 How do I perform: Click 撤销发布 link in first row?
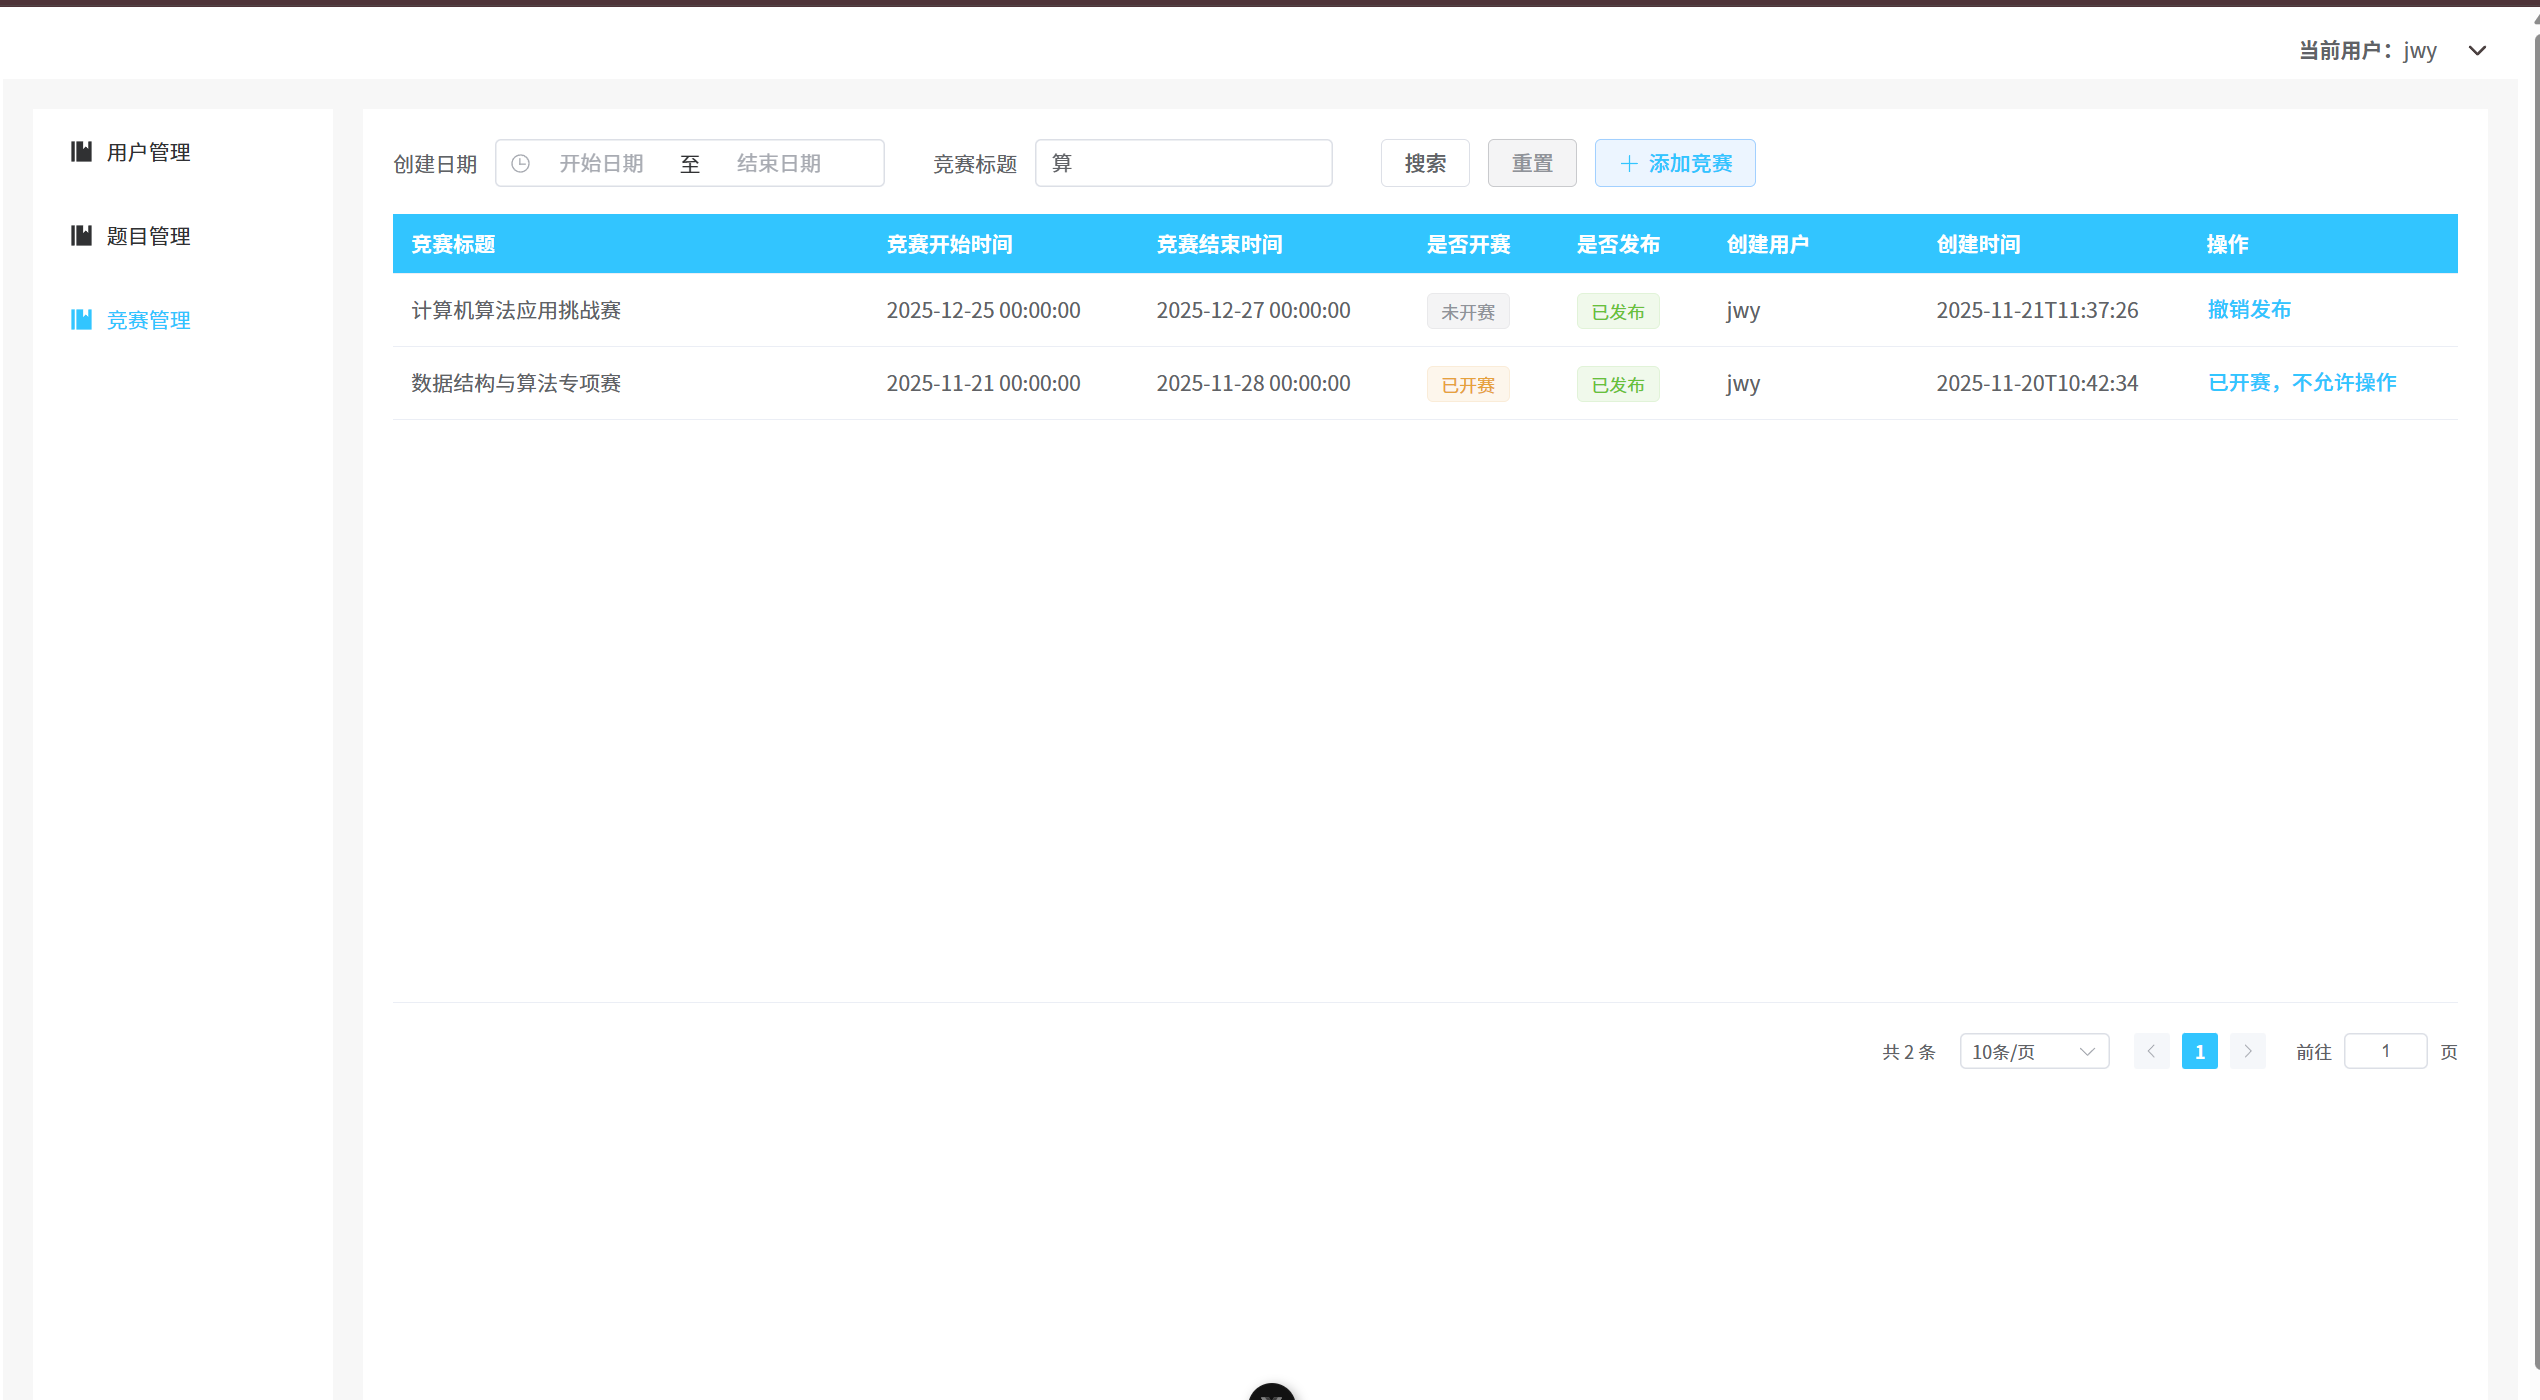tap(2249, 310)
